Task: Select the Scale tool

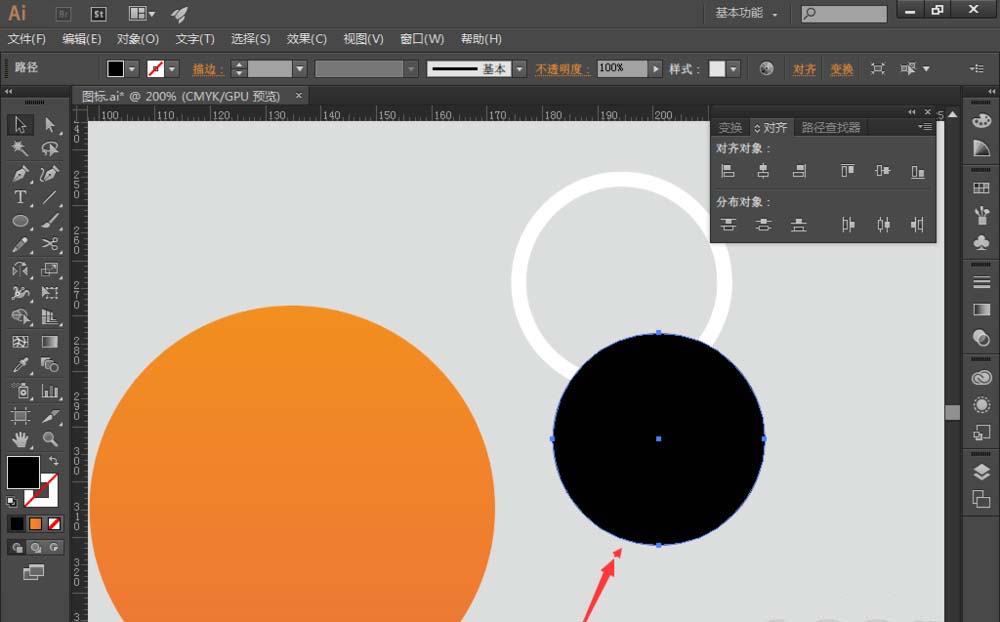Action: point(50,269)
